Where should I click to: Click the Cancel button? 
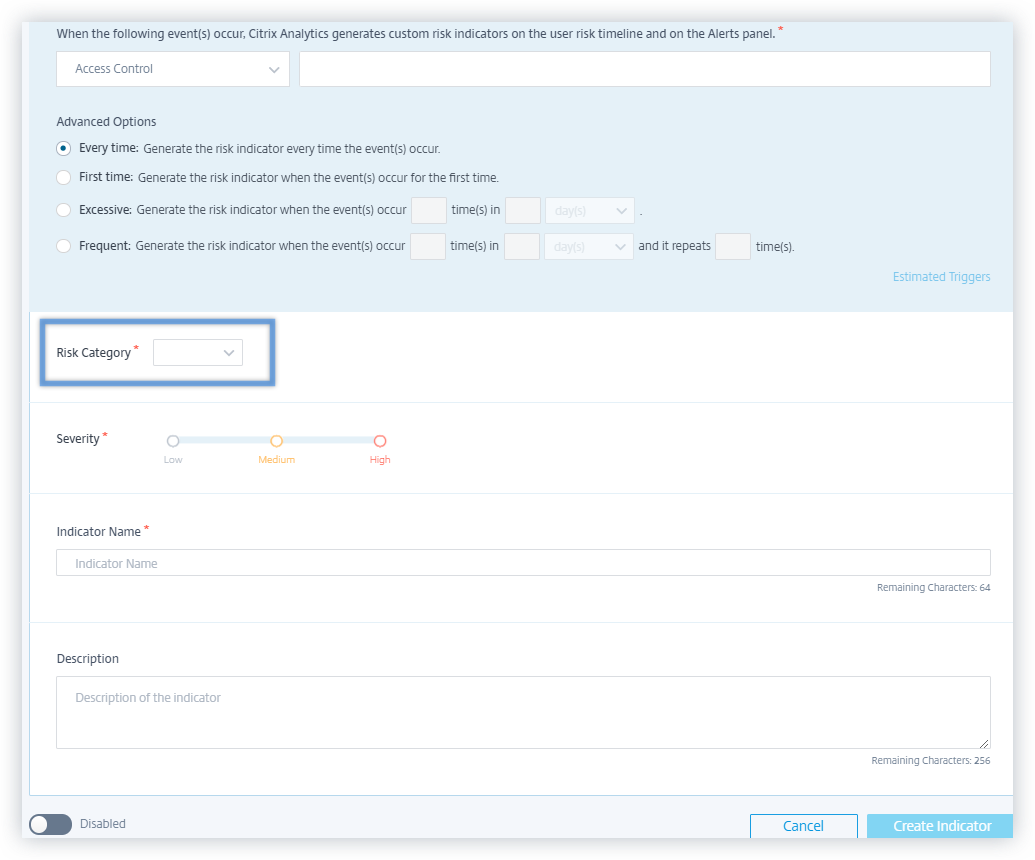click(x=803, y=826)
